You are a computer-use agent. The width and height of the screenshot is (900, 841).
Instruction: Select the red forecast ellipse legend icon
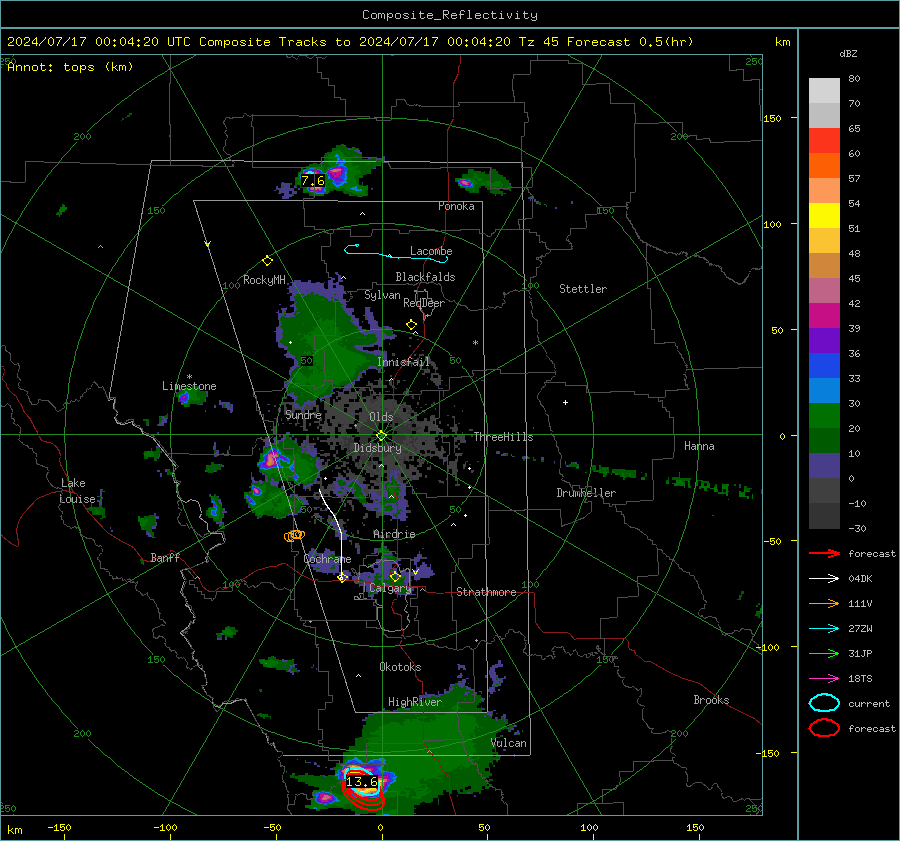tap(824, 728)
